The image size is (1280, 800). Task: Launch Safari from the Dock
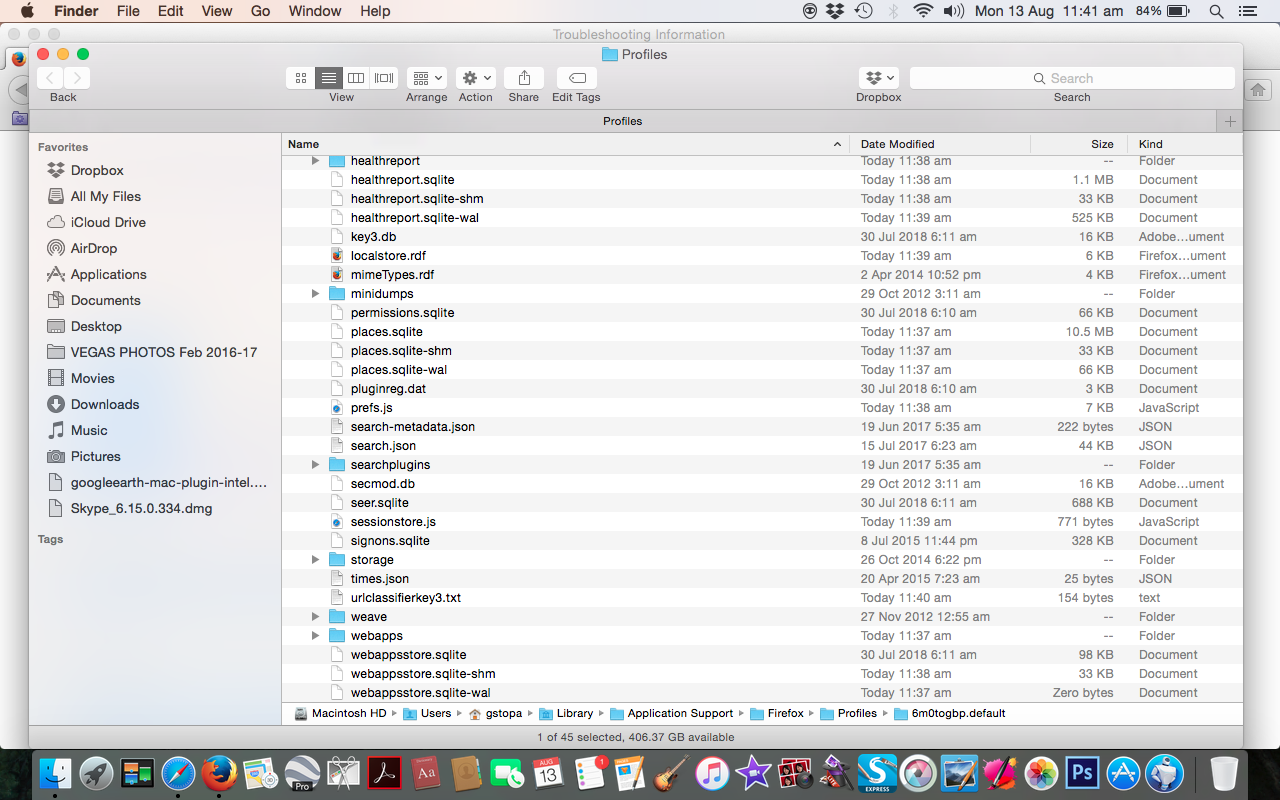click(x=178, y=773)
